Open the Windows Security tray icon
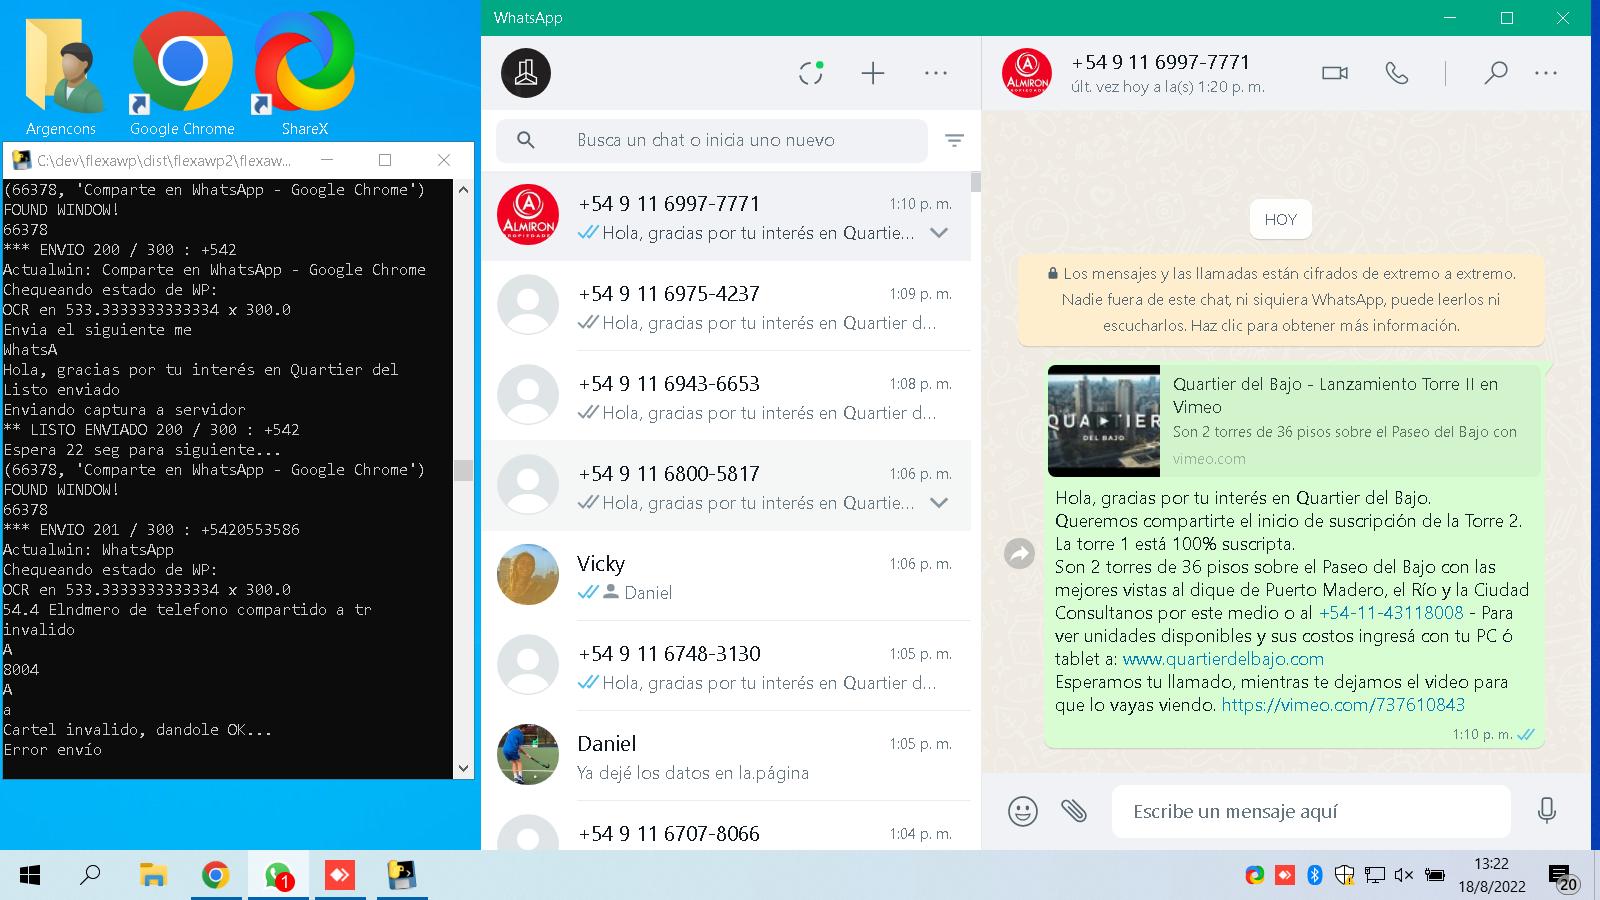Image resolution: width=1600 pixels, height=900 pixels. tap(1345, 876)
